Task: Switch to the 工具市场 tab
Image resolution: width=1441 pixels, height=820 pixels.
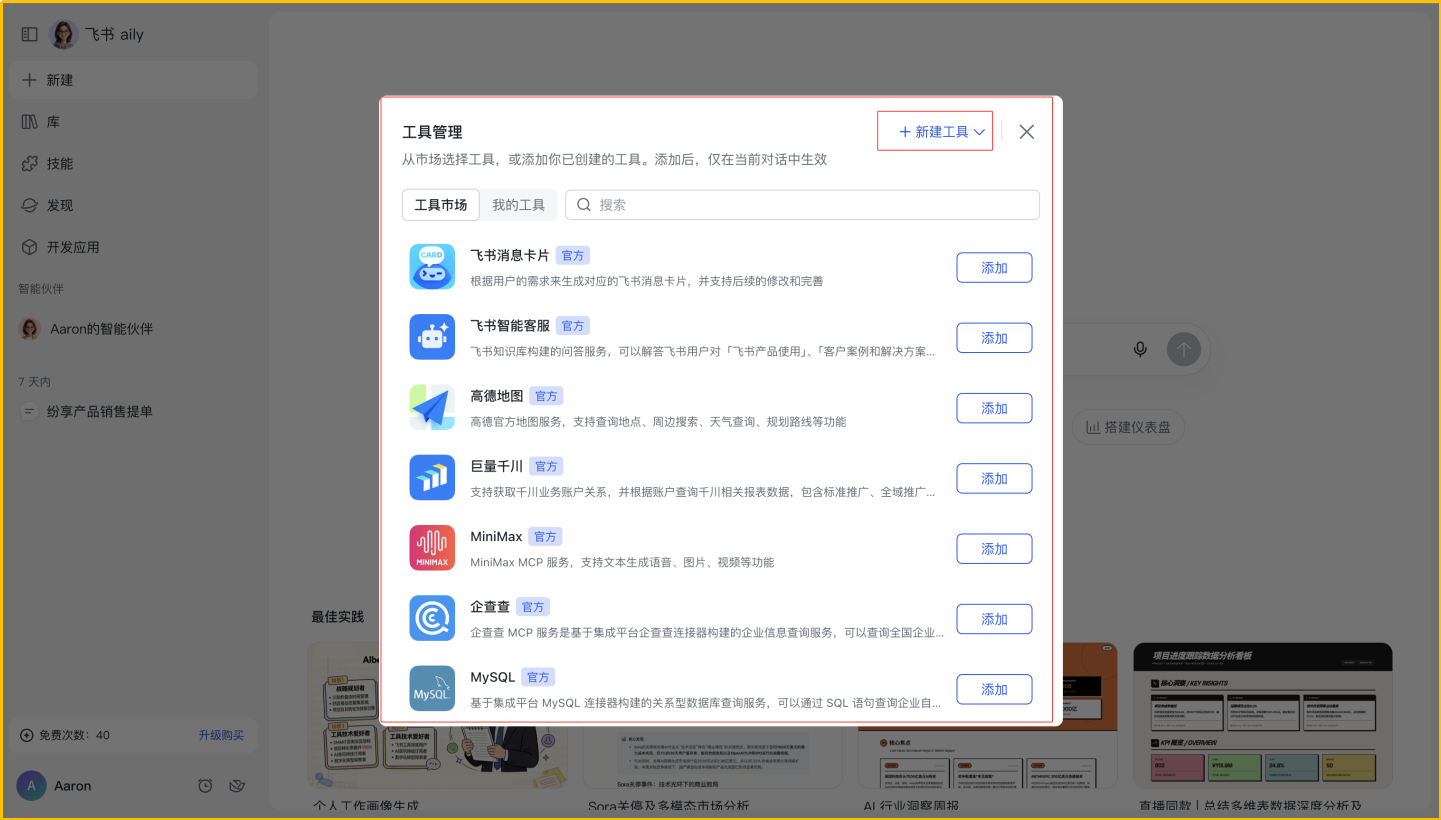Action: coord(441,205)
